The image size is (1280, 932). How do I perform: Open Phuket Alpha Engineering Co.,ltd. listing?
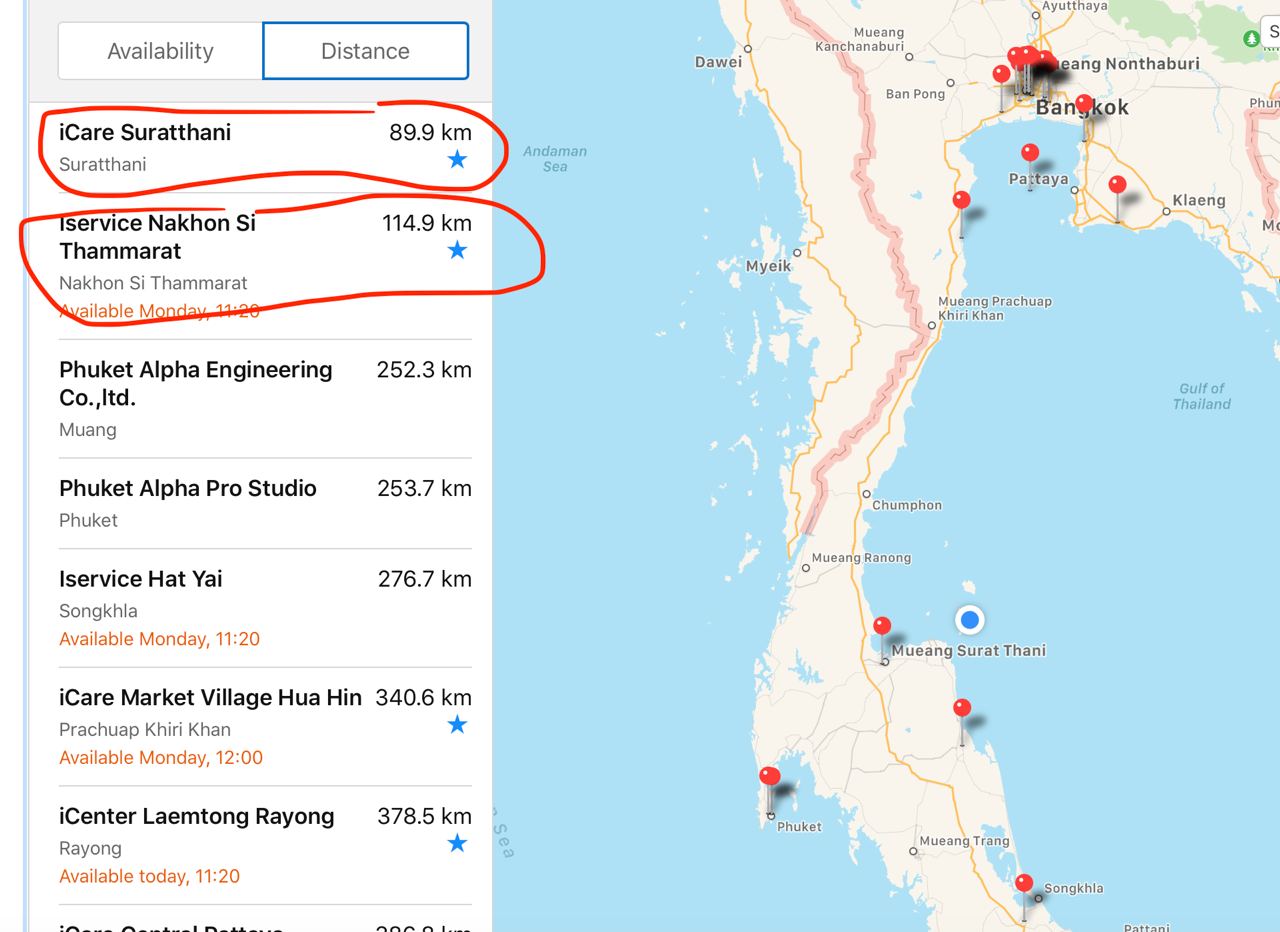pyautogui.click(x=265, y=399)
